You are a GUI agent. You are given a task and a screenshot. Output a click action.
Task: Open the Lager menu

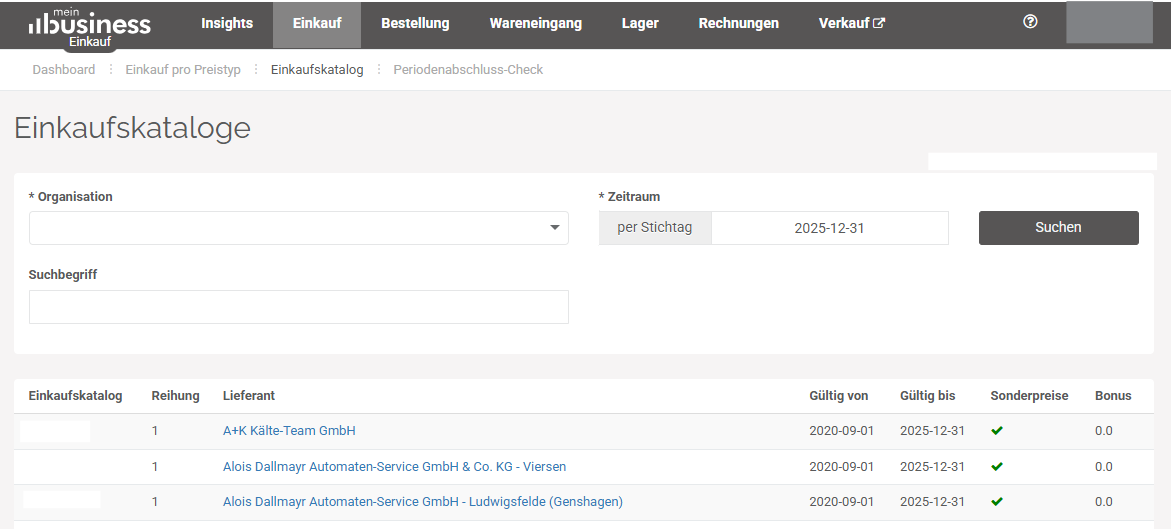pyautogui.click(x=640, y=23)
